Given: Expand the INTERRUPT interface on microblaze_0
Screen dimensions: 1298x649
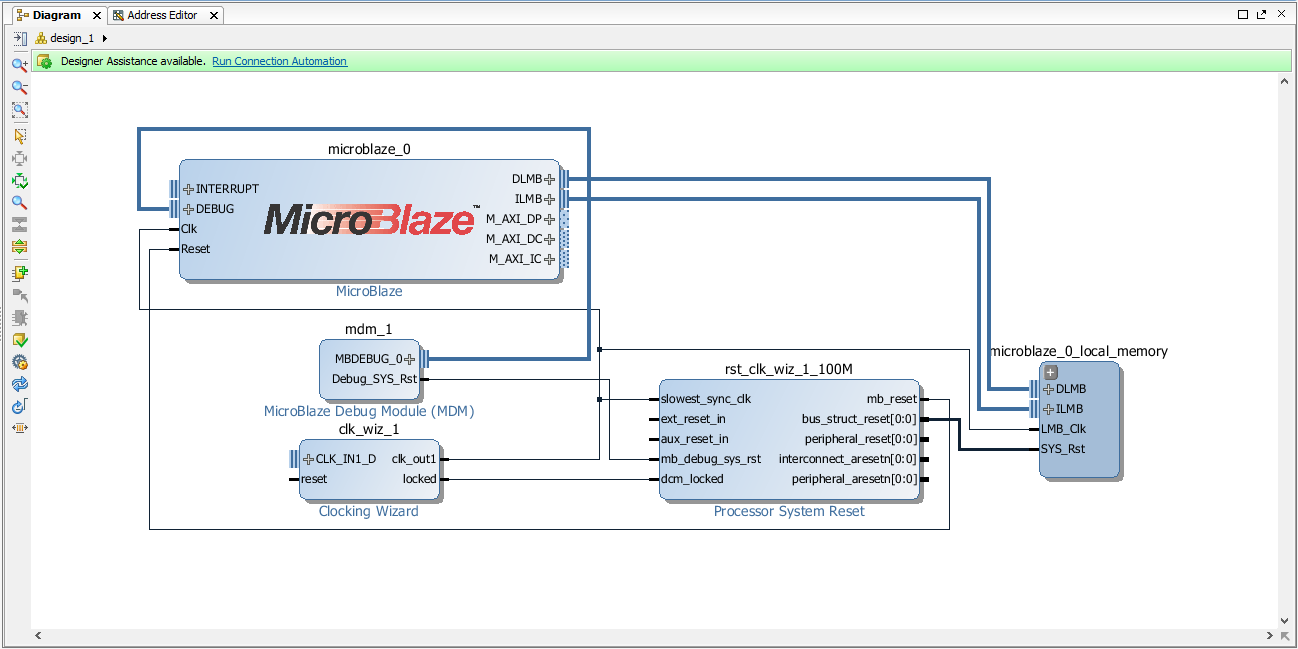Looking at the screenshot, I should click(x=188, y=189).
